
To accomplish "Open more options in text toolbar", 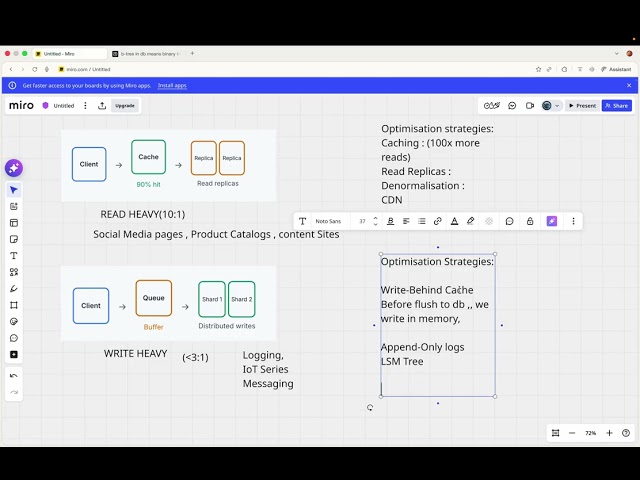I will pyautogui.click(x=573, y=221).
